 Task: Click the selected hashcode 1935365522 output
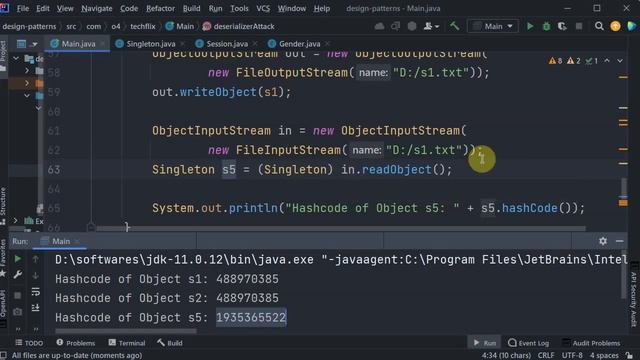coord(251,318)
